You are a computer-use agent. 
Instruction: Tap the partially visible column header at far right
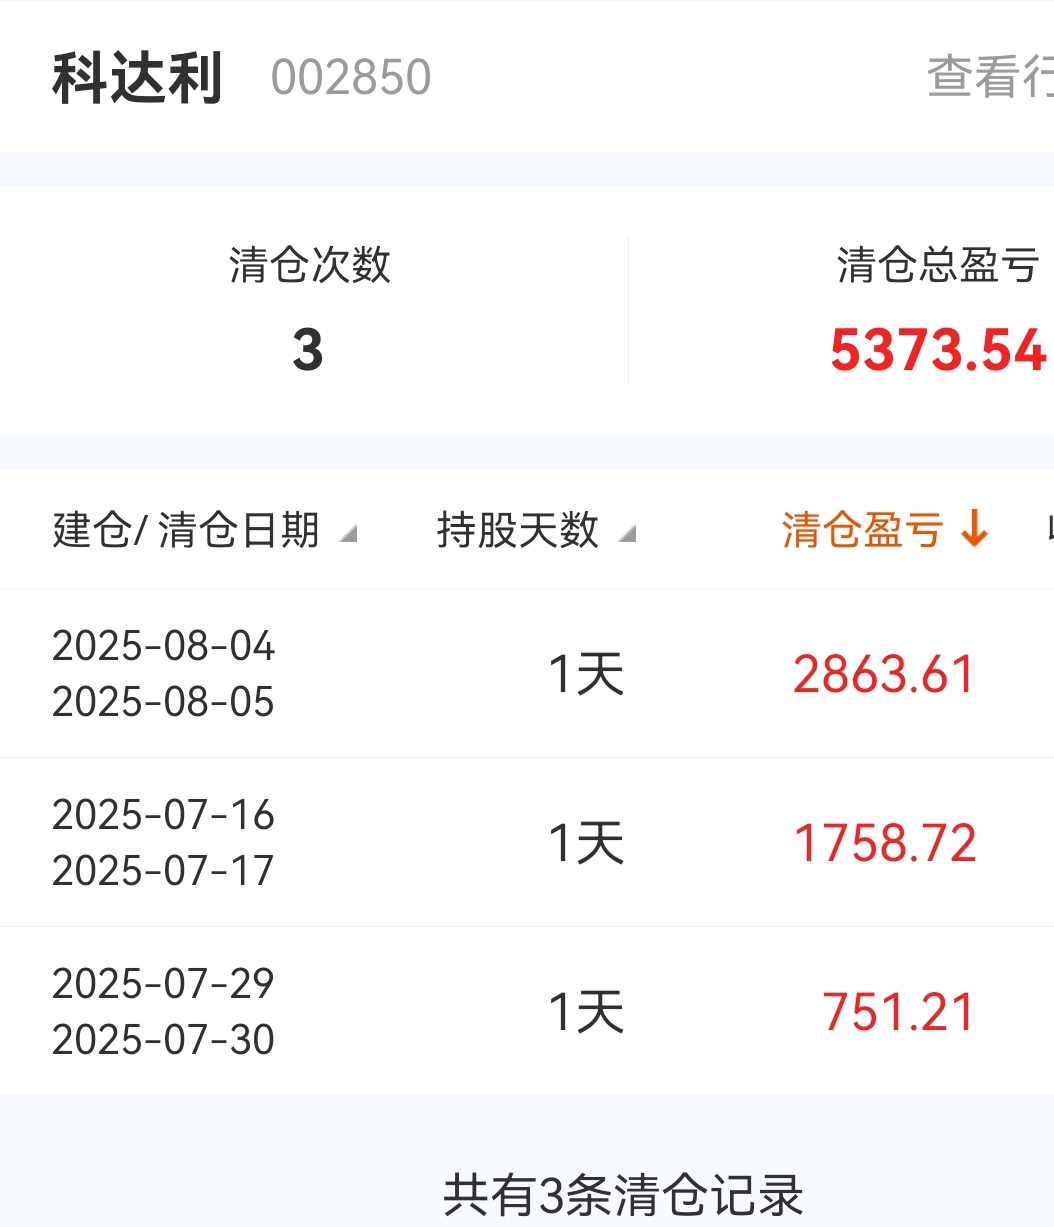click(1050, 529)
